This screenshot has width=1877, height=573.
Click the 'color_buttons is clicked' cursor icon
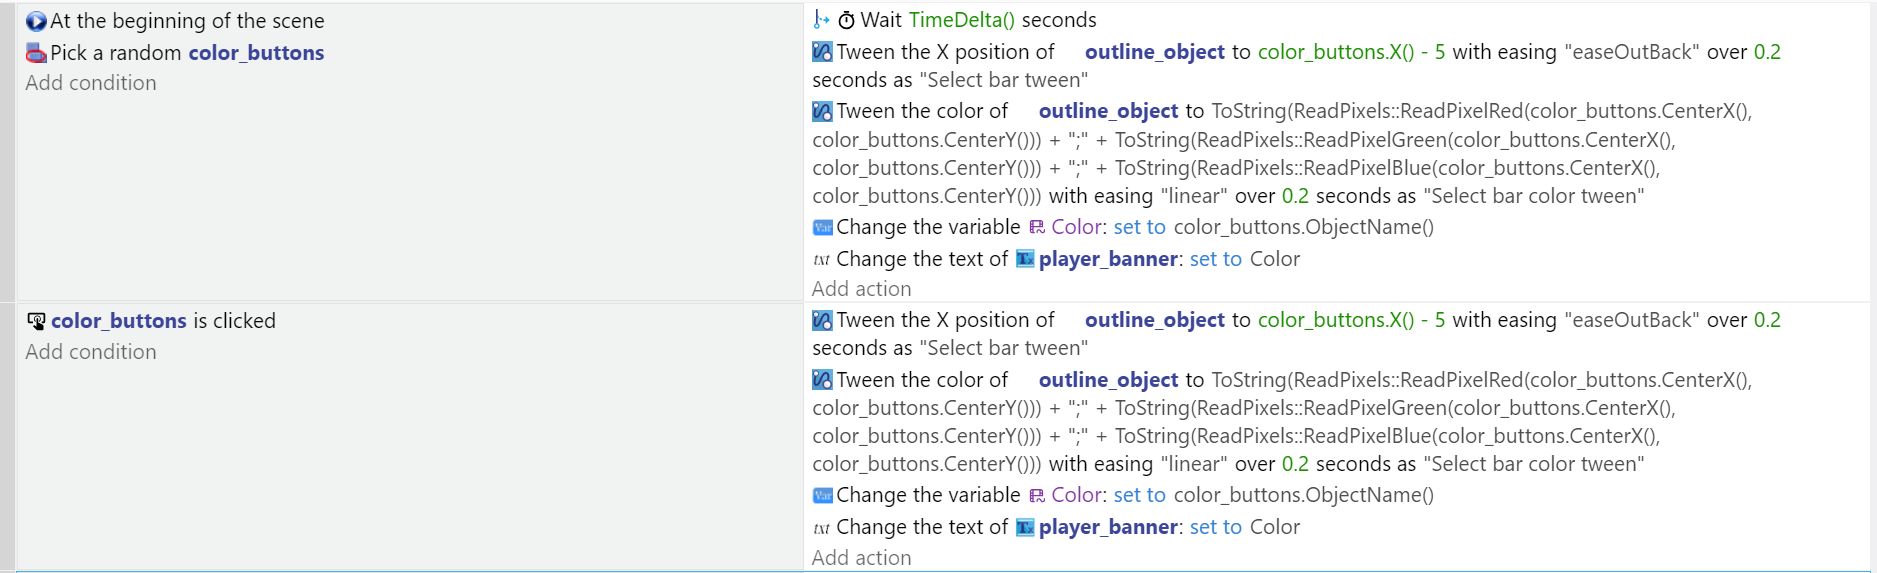tap(36, 321)
